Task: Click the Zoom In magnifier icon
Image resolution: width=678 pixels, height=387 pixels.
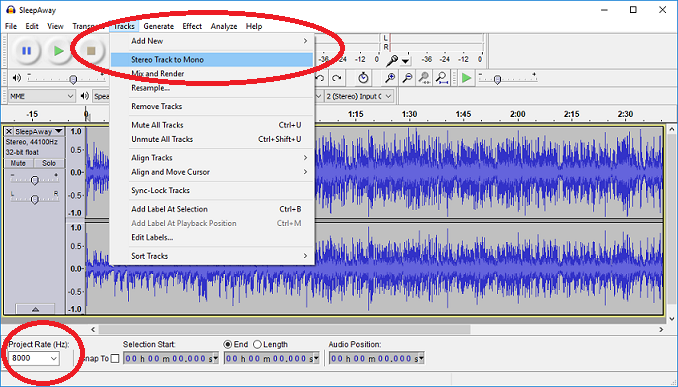Action: [390, 78]
